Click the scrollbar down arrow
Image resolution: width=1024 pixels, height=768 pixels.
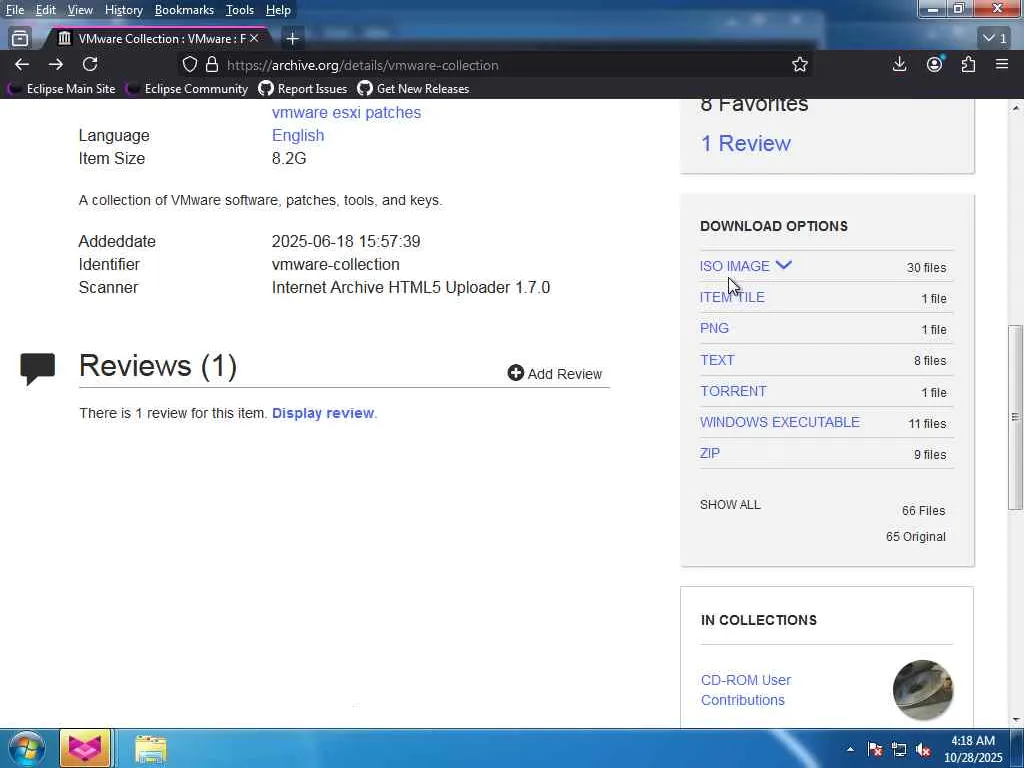(x=1015, y=720)
